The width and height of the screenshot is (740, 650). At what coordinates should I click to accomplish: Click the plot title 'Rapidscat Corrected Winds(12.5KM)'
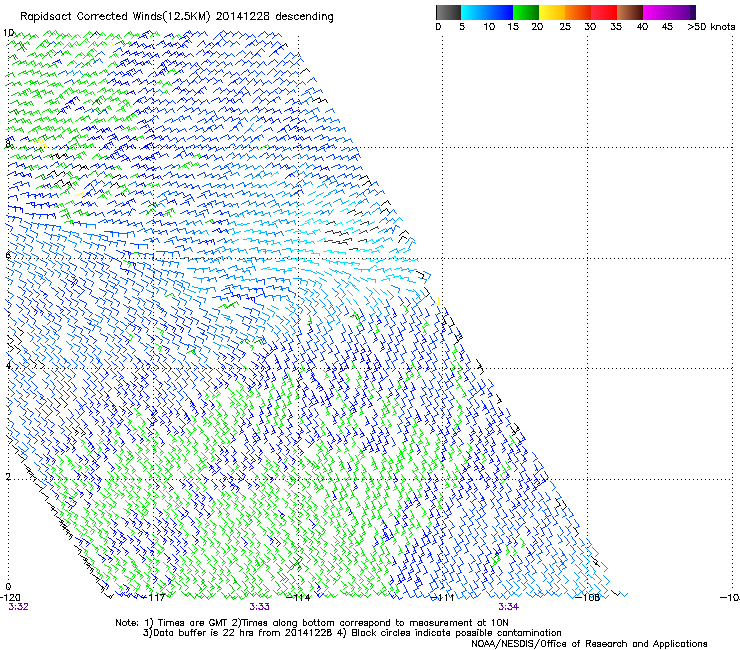tap(115, 17)
